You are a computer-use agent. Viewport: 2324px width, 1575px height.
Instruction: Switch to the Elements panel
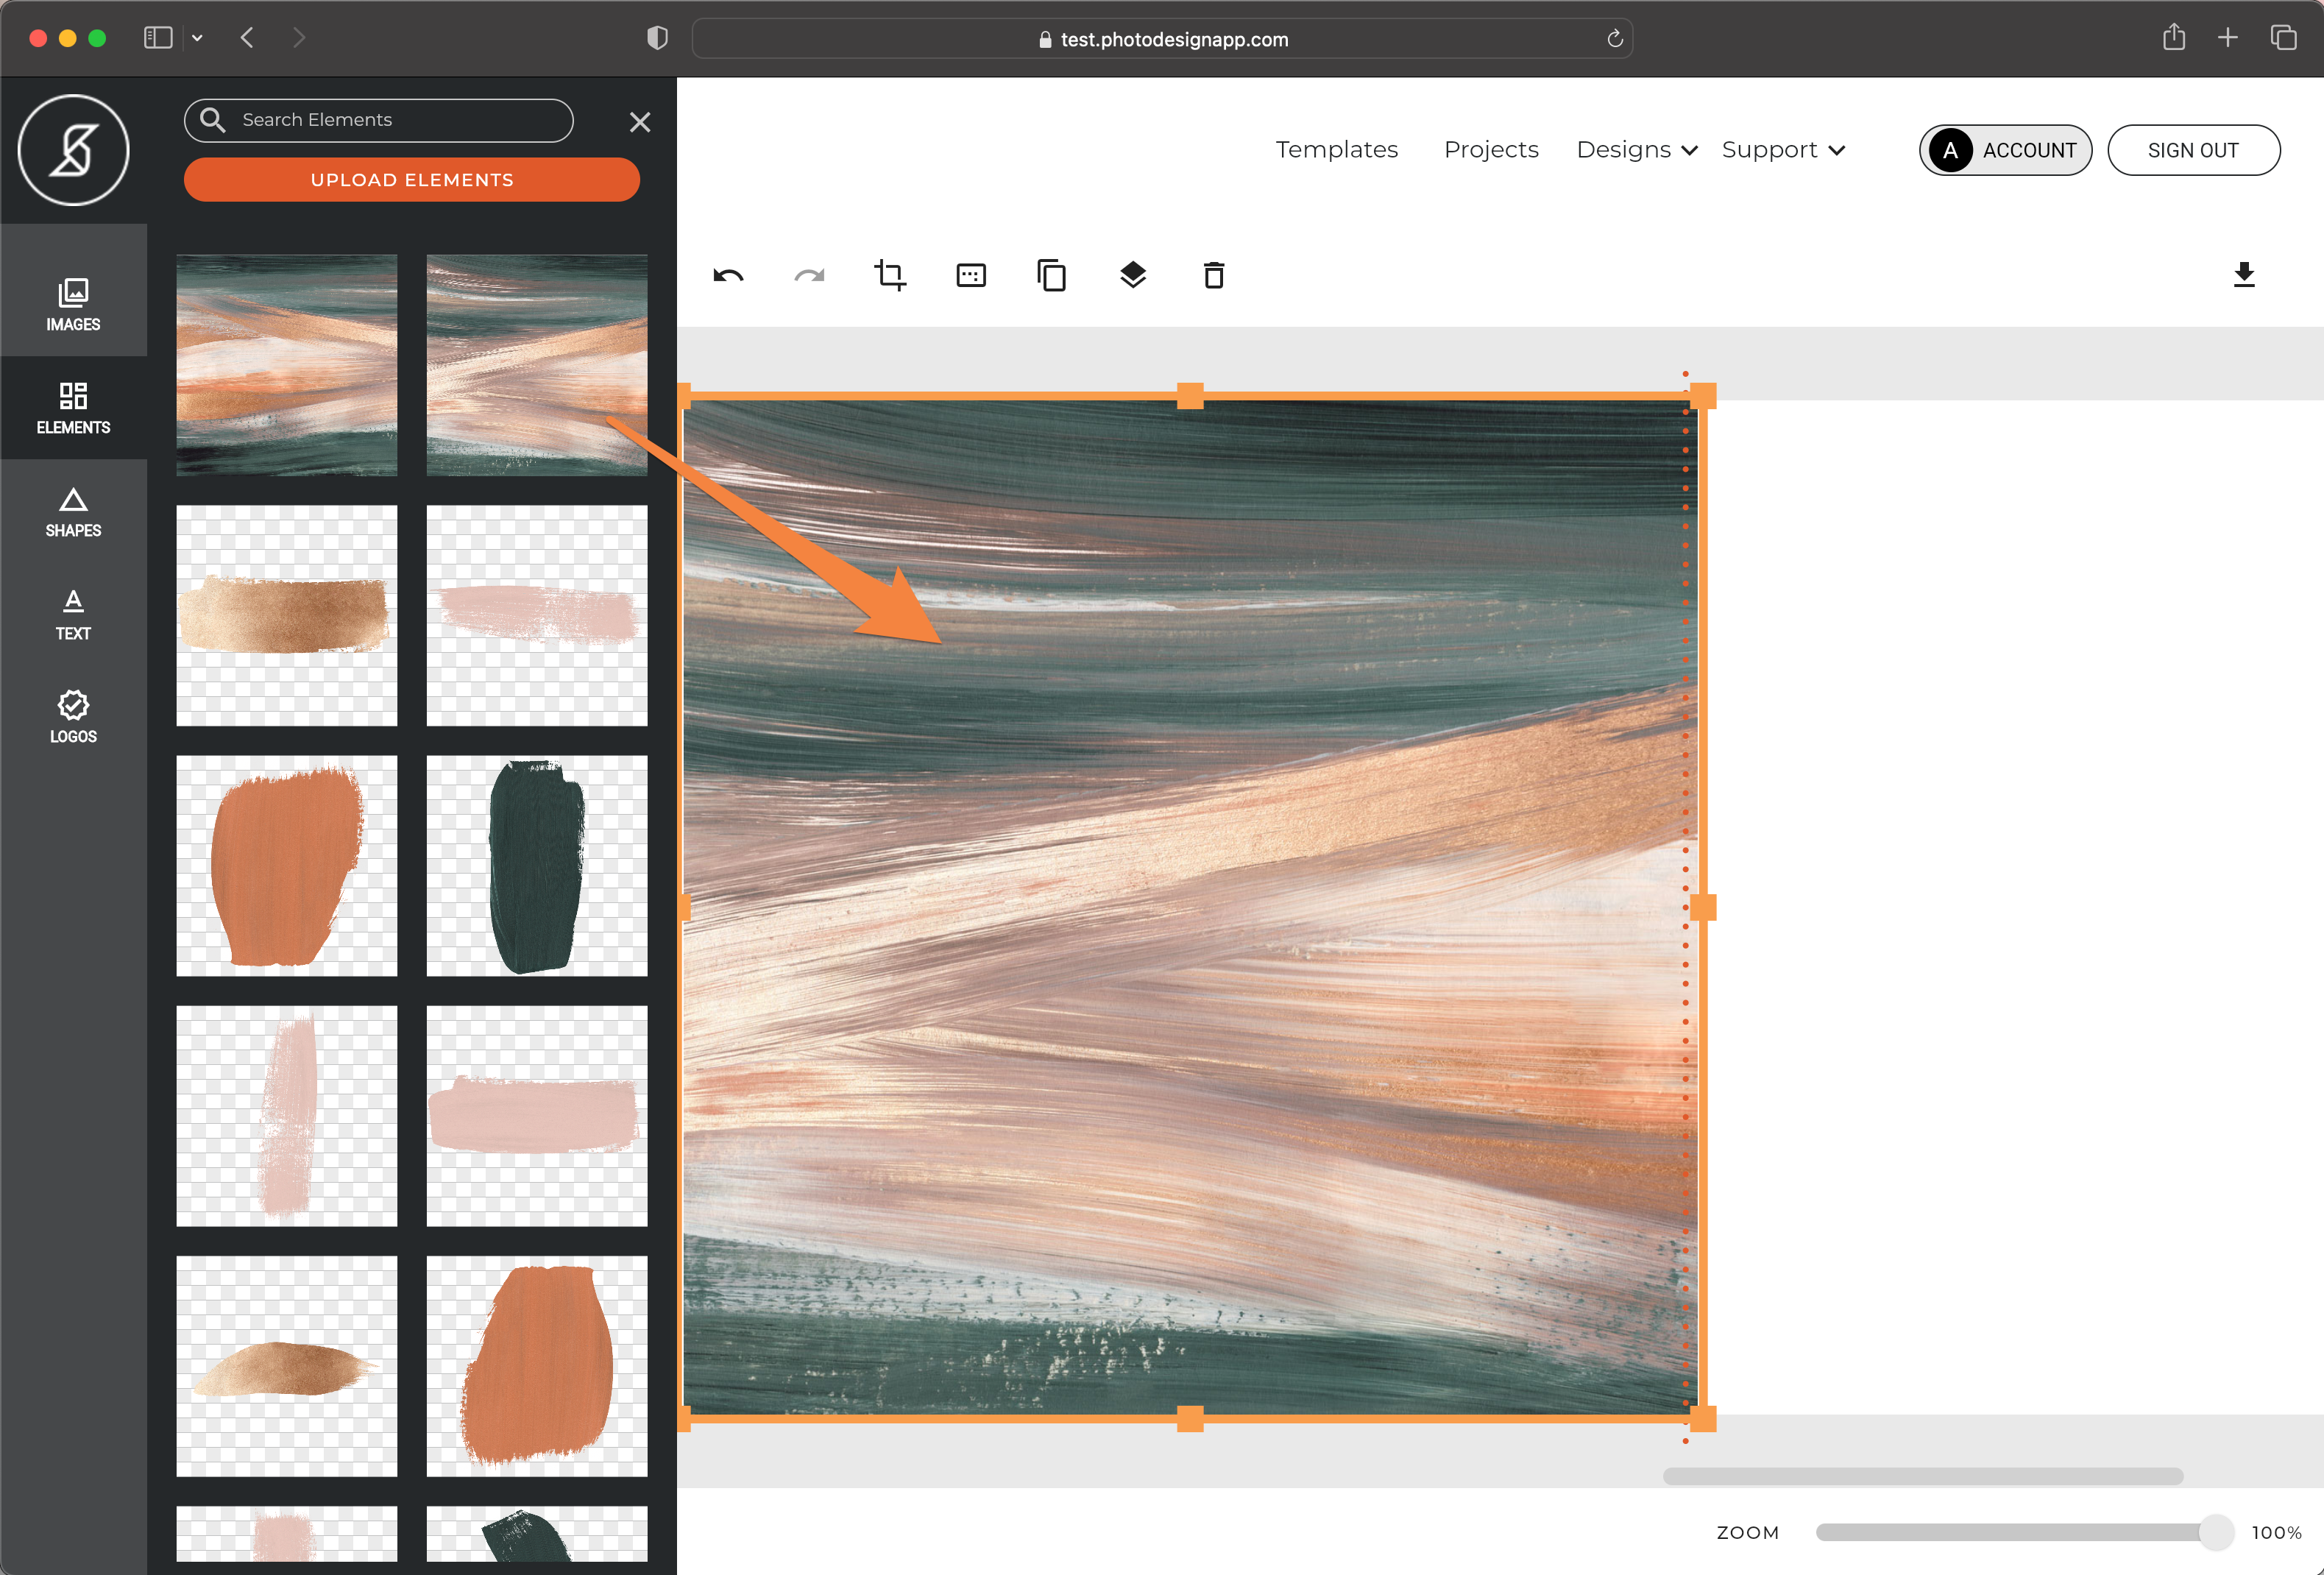click(x=73, y=407)
